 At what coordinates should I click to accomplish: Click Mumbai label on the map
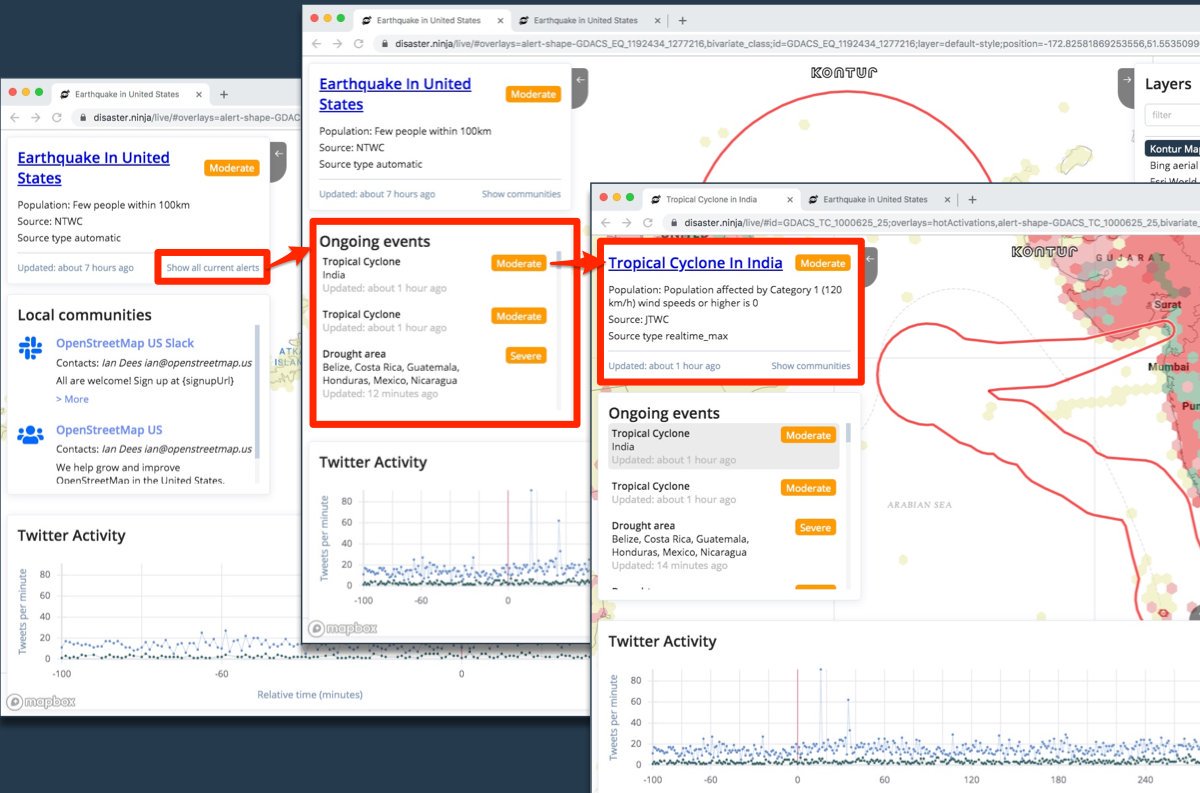click(1169, 367)
